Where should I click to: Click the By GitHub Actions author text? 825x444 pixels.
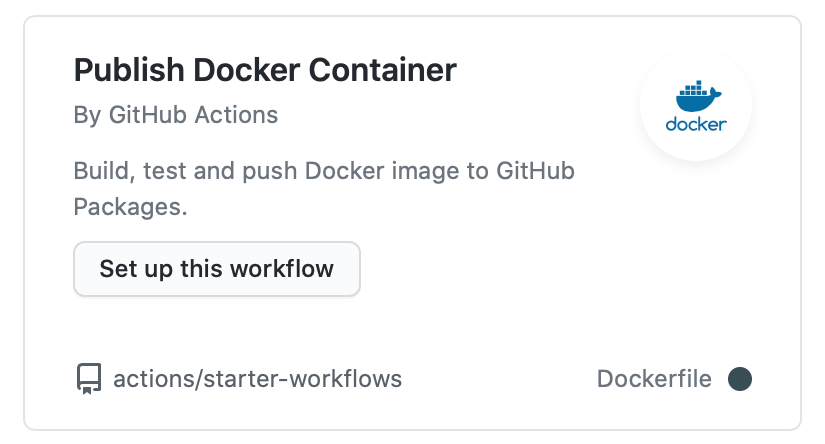click(176, 115)
